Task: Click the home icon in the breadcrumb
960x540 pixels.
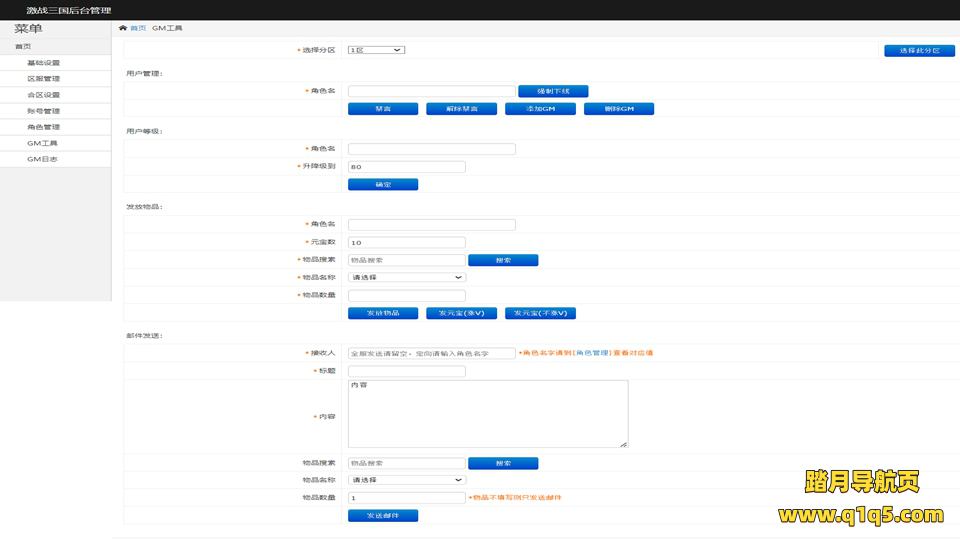Action: coord(123,29)
